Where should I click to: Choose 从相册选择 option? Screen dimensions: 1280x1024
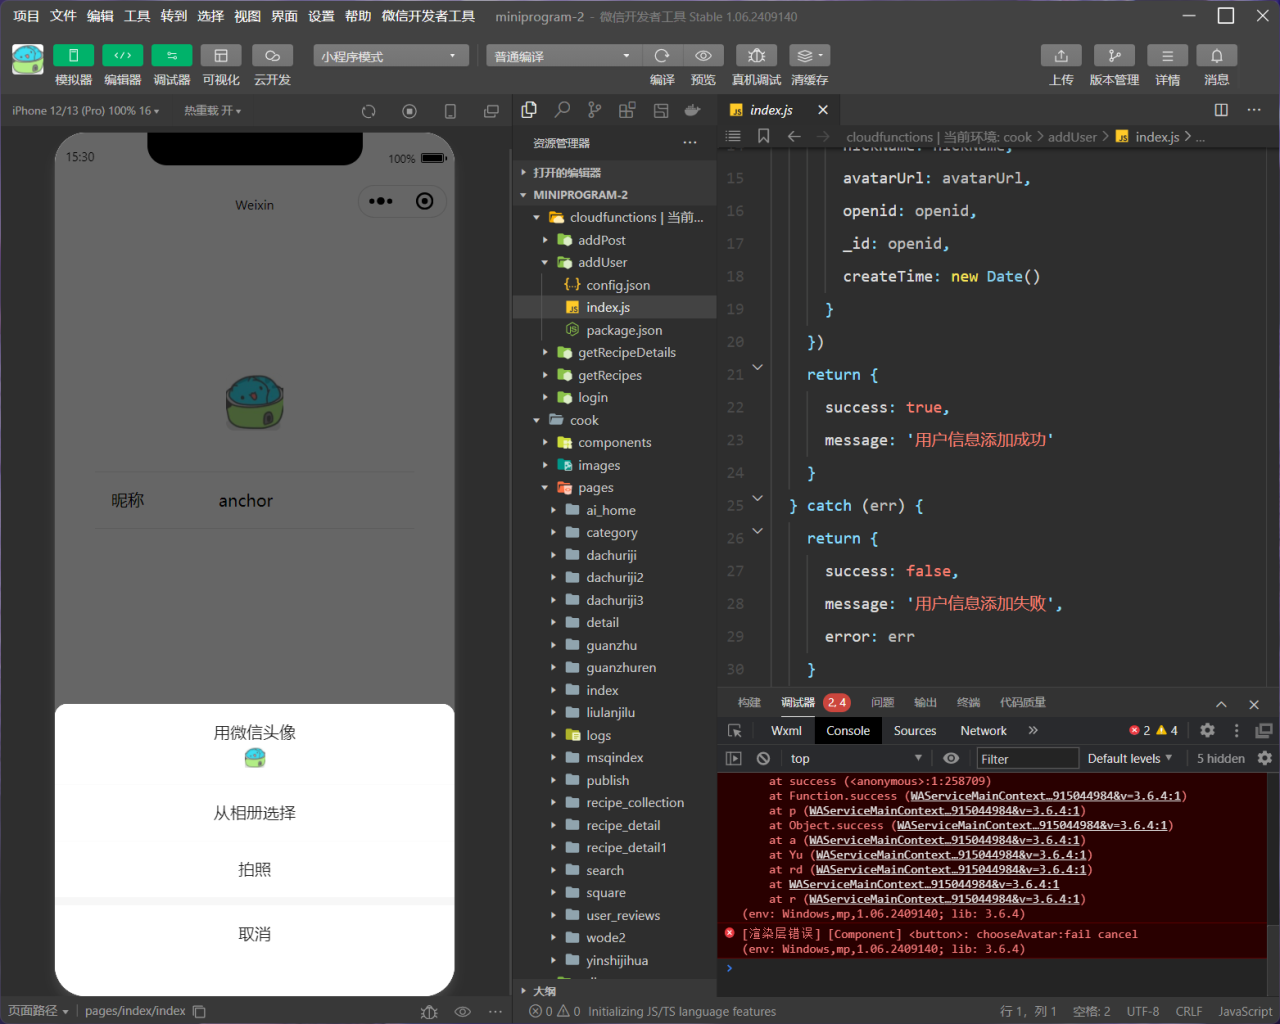pos(255,813)
